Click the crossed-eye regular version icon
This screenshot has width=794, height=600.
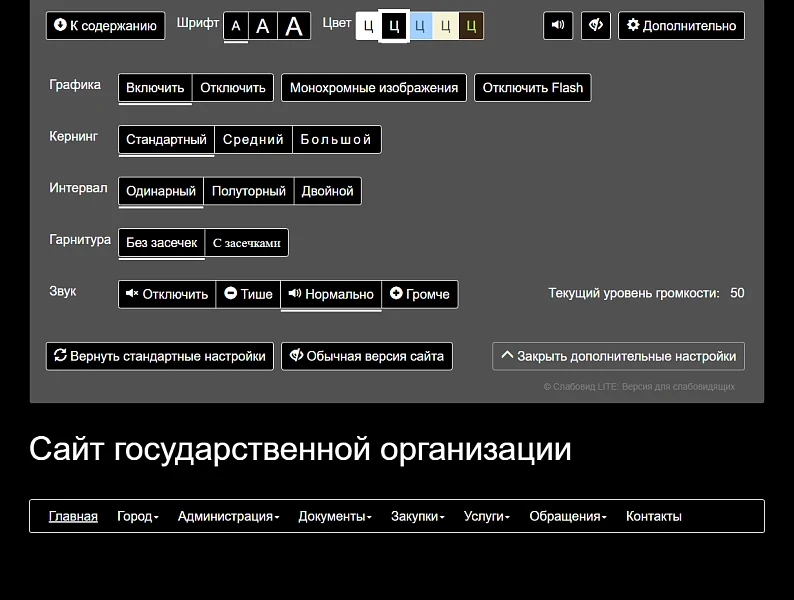tap(596, 25)
